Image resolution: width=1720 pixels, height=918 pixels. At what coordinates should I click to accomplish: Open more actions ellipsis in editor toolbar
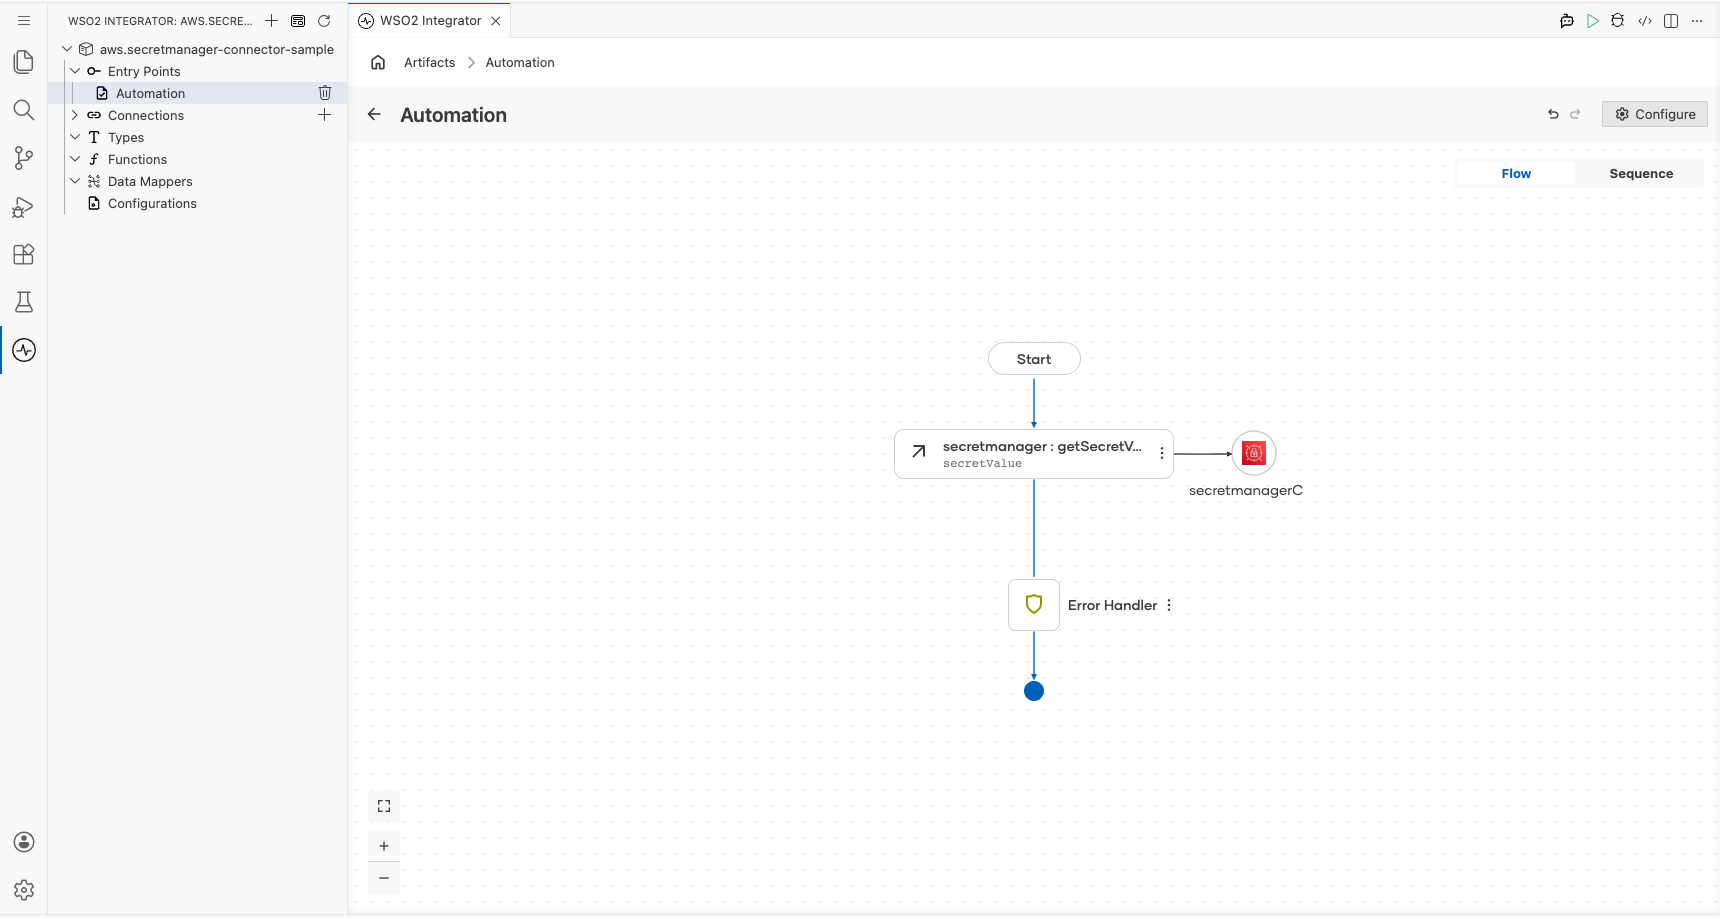coord(1697,20)
